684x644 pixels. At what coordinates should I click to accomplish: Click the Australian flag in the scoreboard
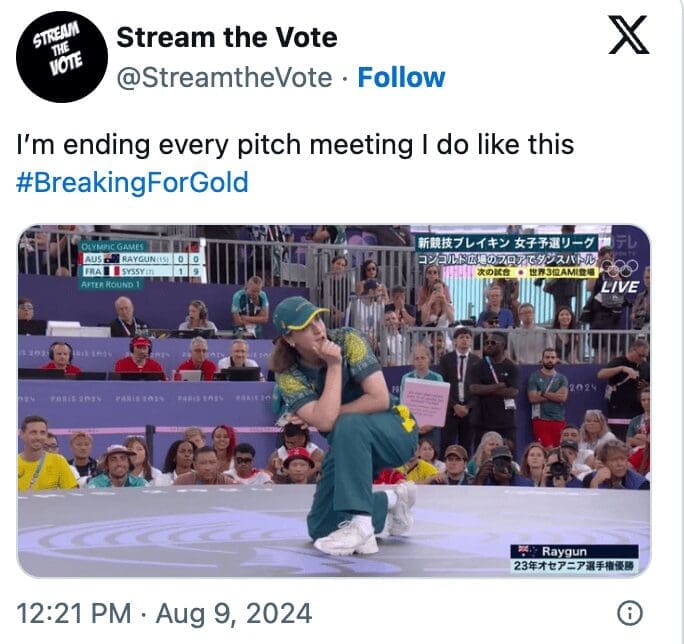tap(112, 259)
